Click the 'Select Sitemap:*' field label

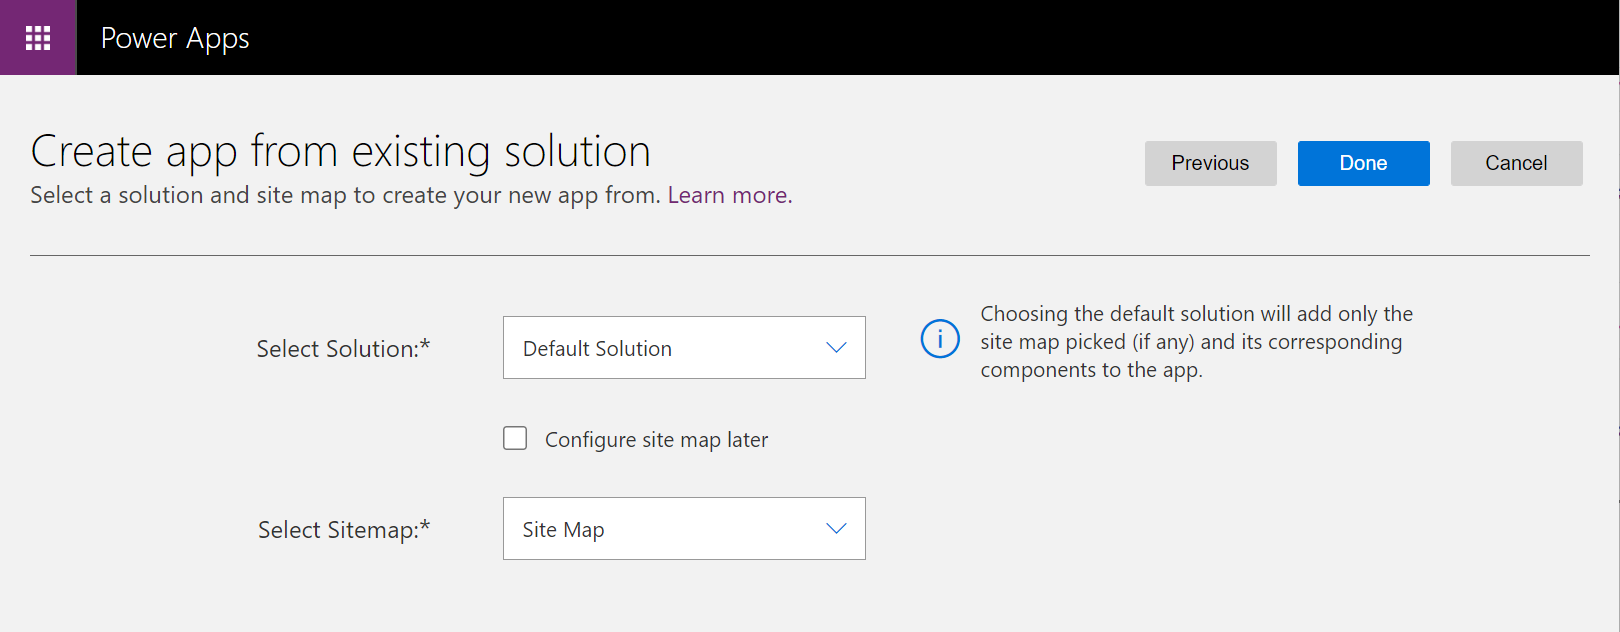(x=343, y=530)
